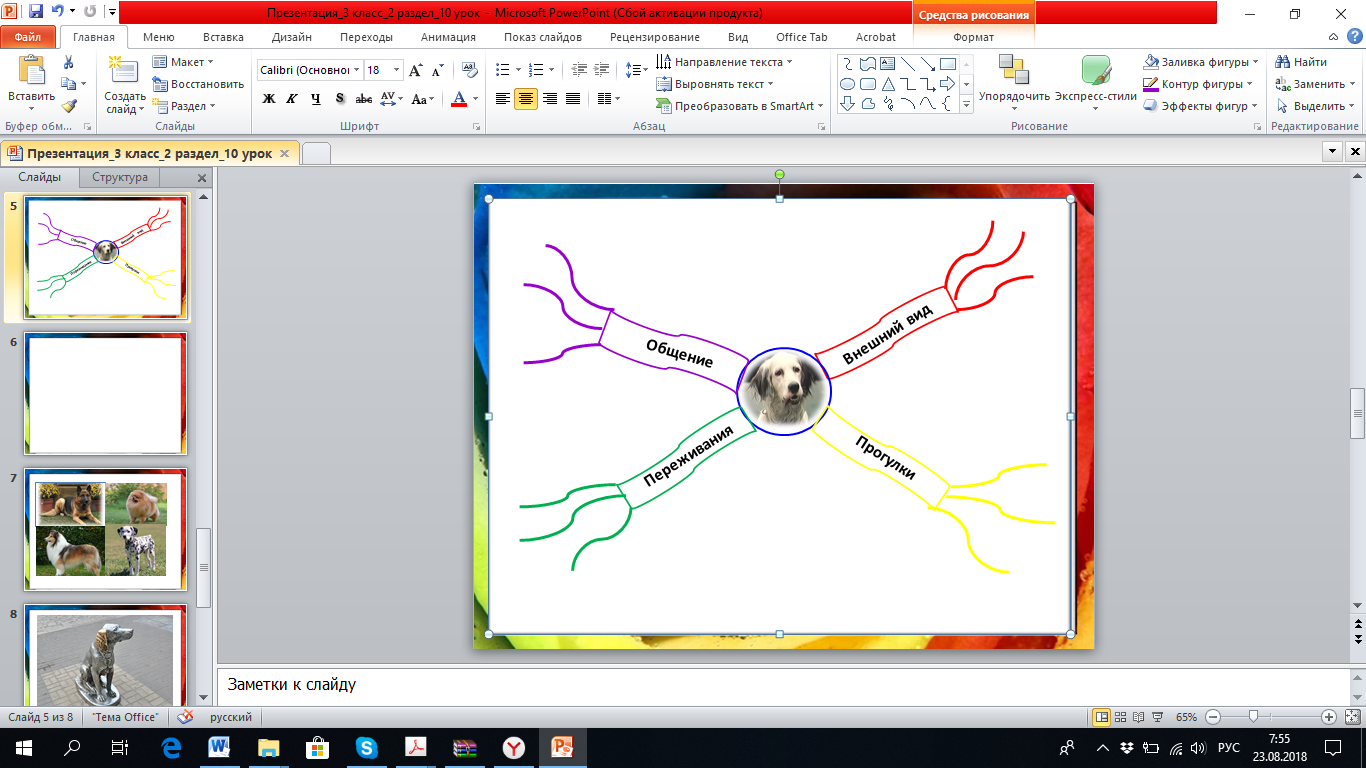Image resolution: width=1366 pixels, height=768 pixels.
Task: Select slide 7 thumbnail with dogs
Action: point(105,529)
